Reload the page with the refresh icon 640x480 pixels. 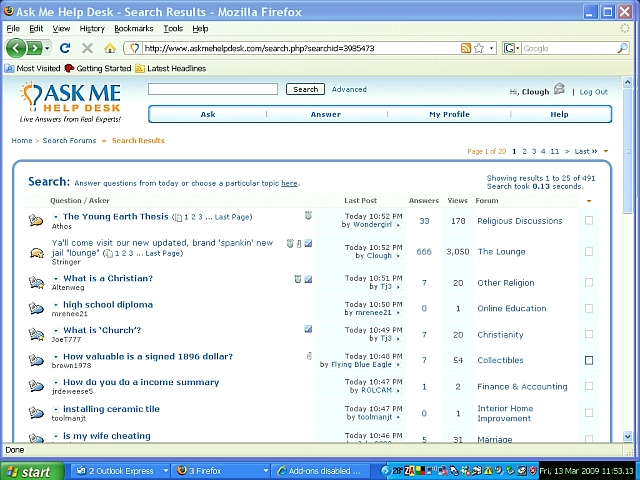pos(65,48)
